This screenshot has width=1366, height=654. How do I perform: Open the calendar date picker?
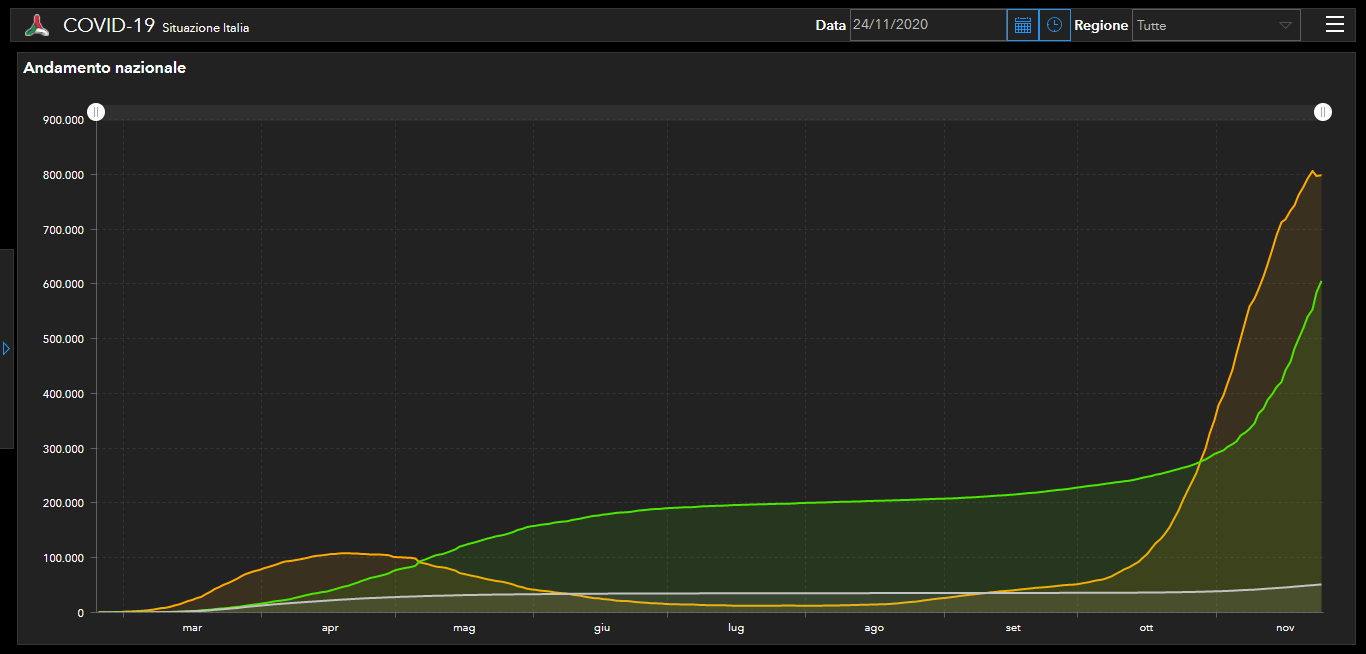point(1022,25)
